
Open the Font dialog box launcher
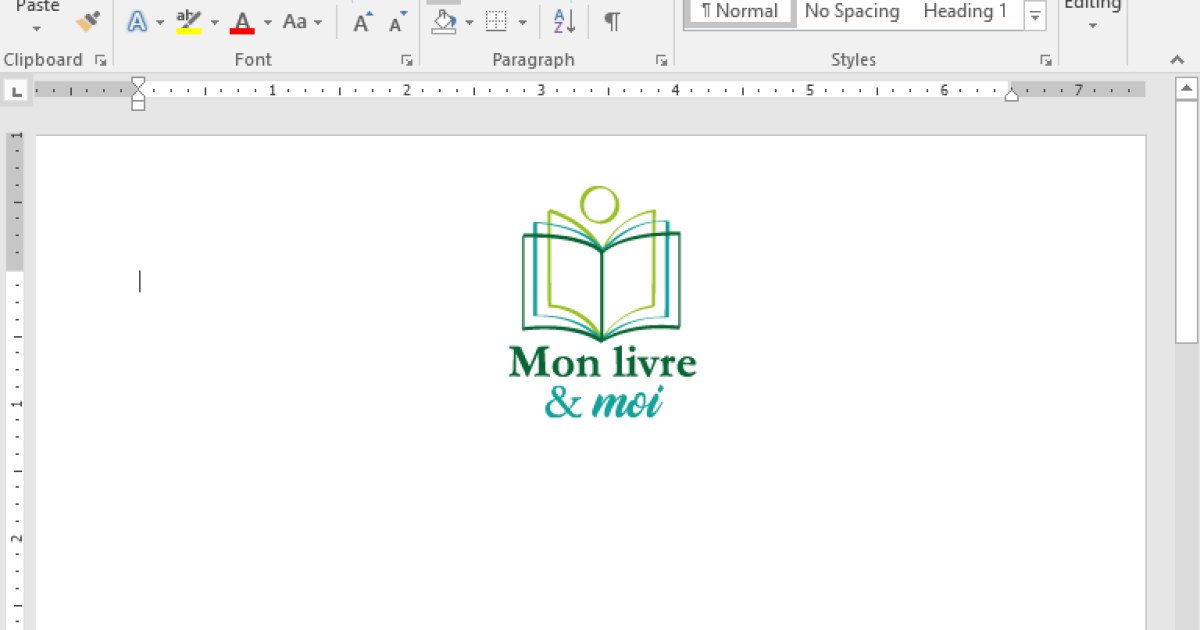point(407,61)
